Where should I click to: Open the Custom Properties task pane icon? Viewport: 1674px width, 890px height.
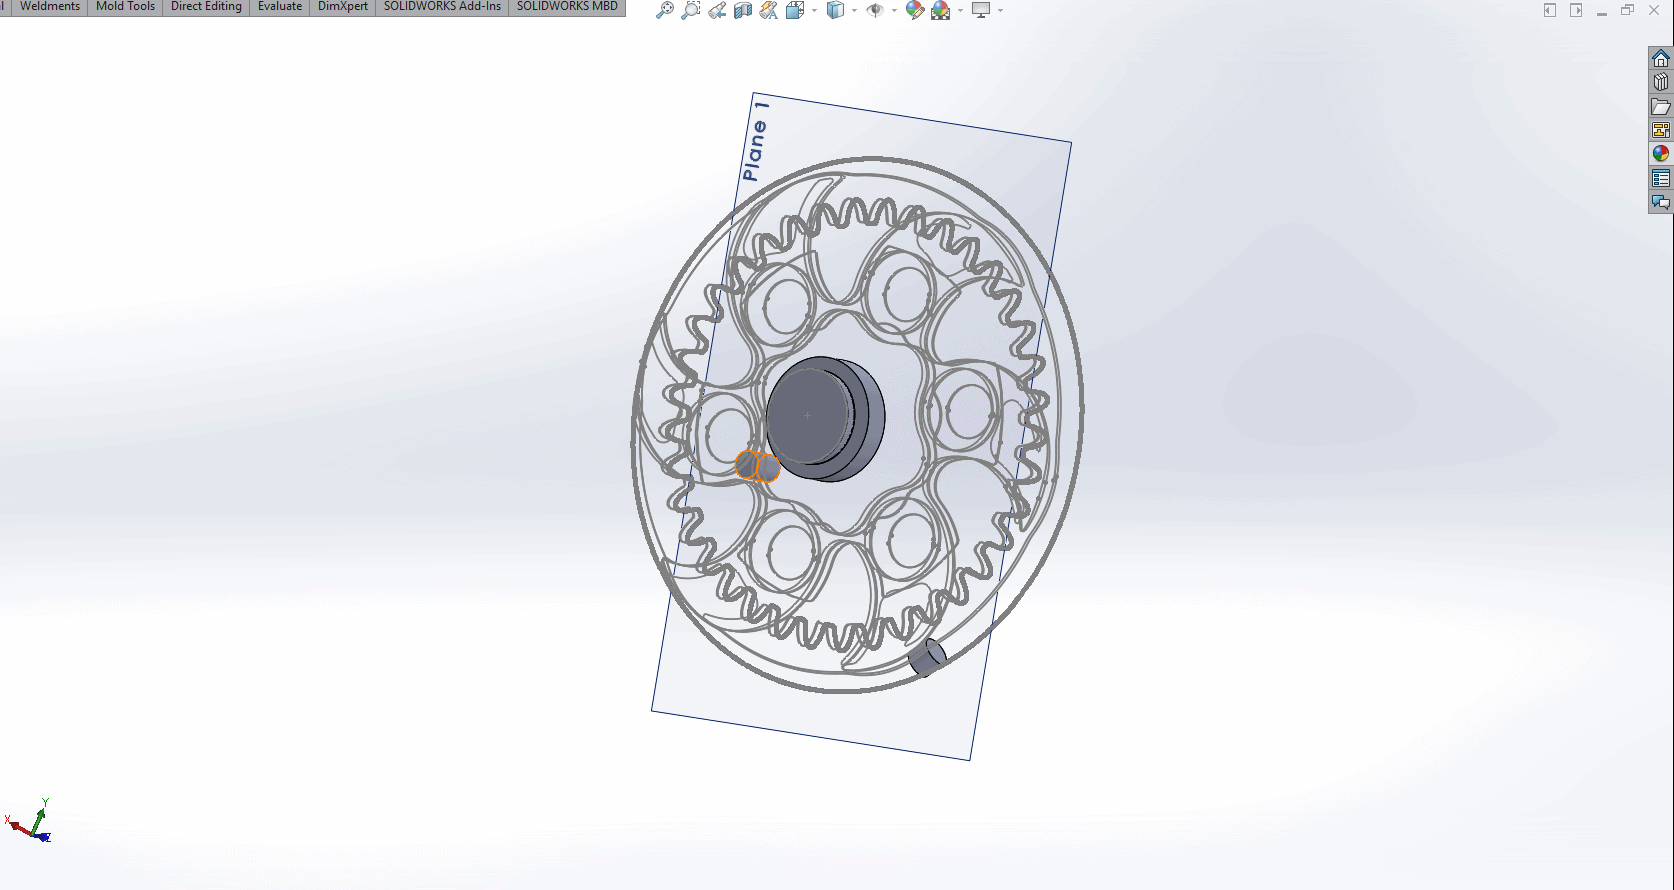pyautogui.click(x=1661, y=178)
